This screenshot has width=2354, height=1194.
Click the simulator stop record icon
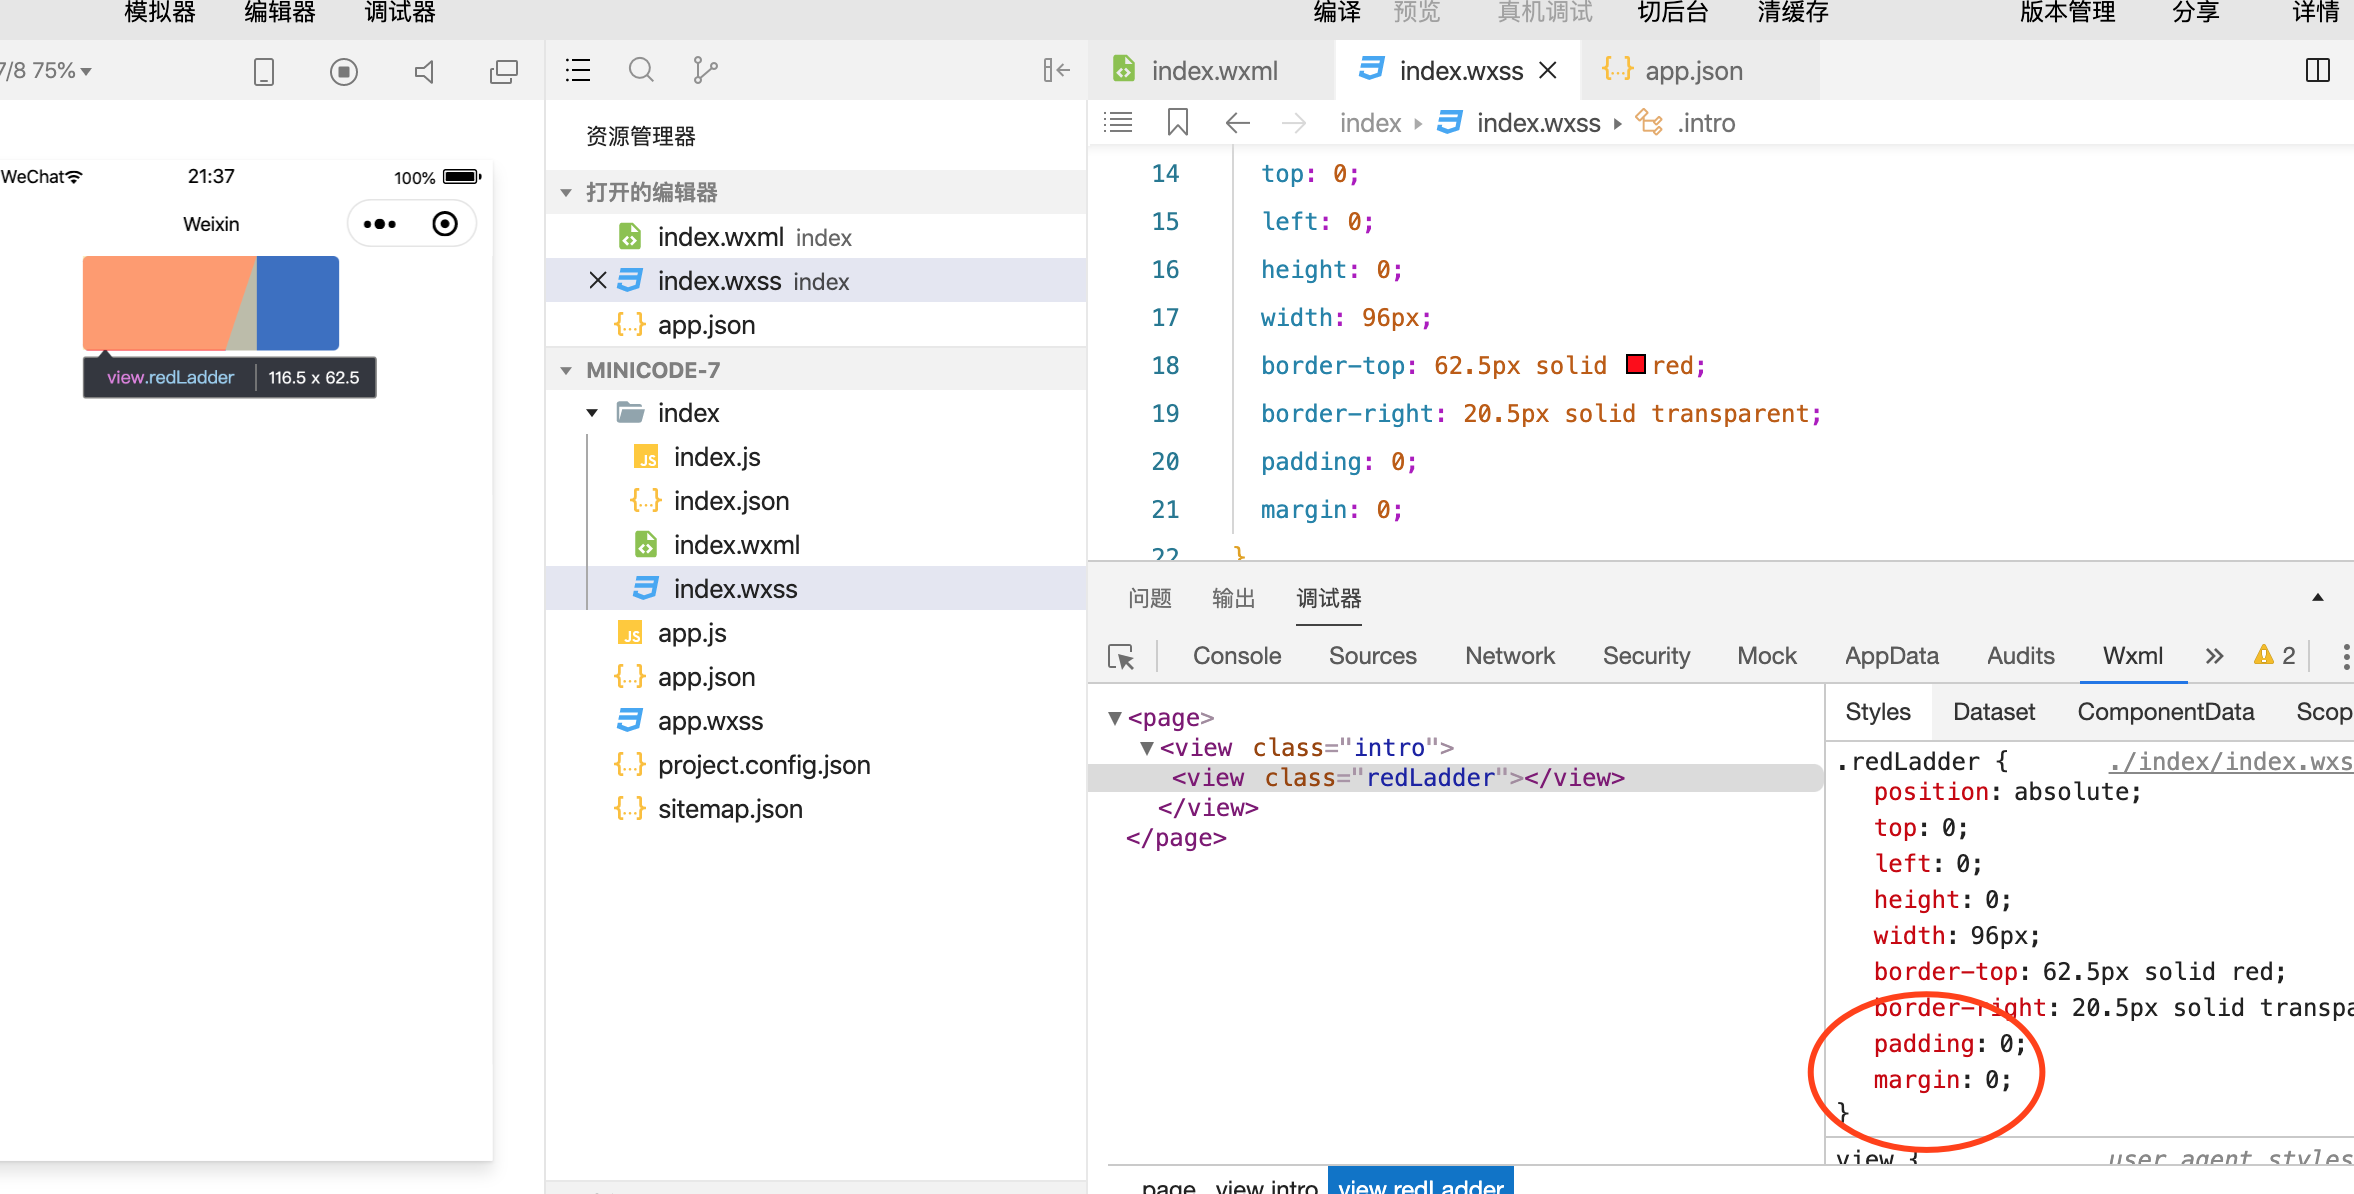(343, 71)
